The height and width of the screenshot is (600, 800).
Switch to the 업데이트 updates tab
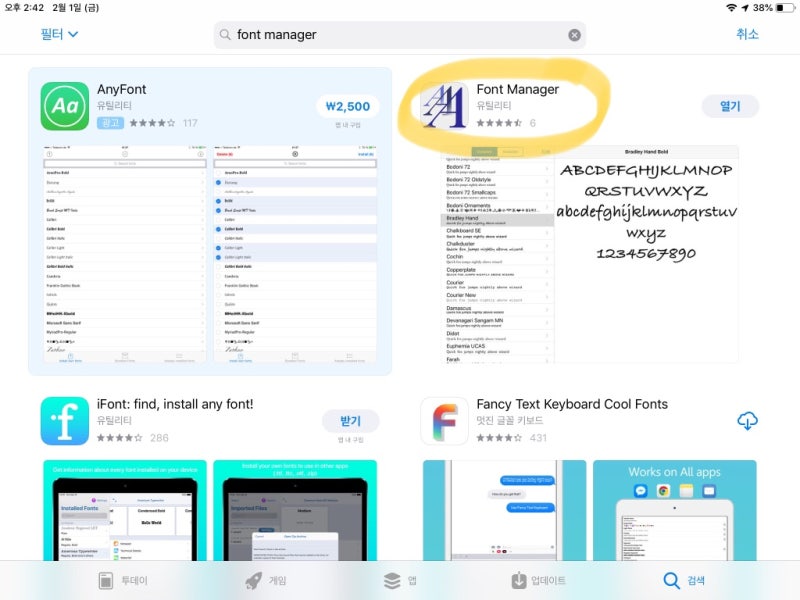tap(538, 580)
